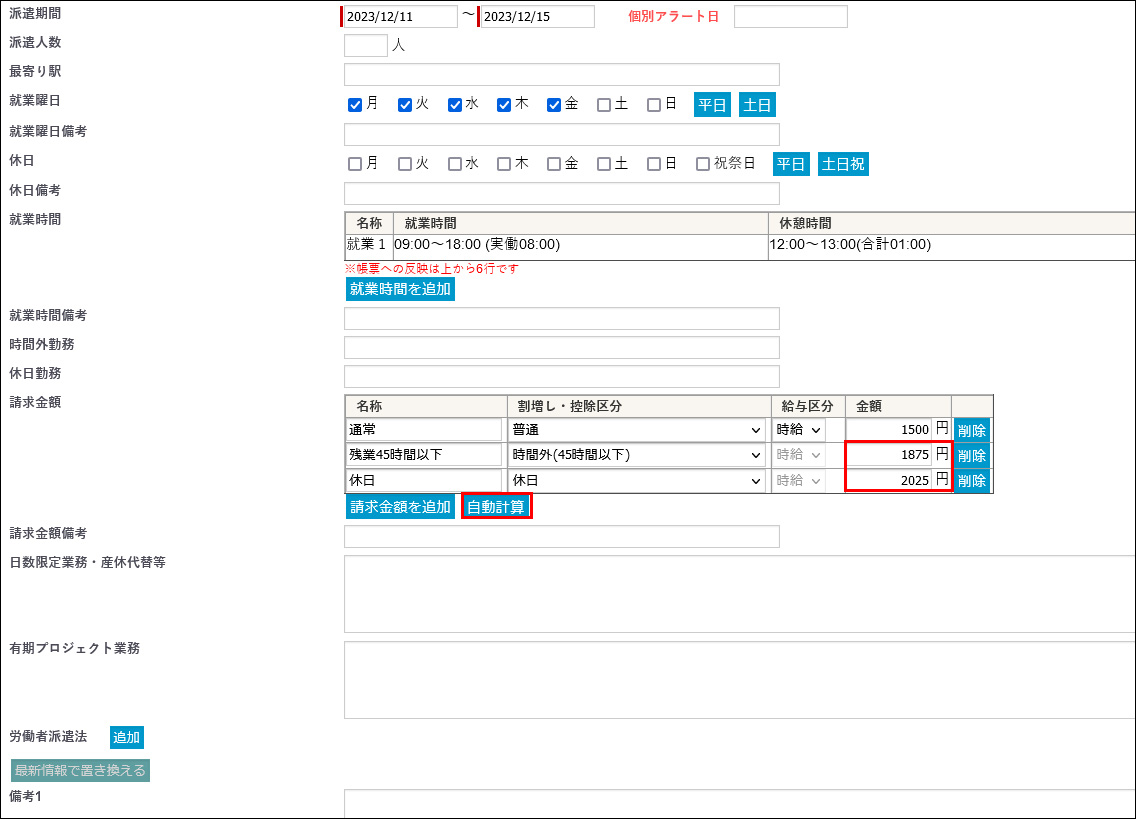Click 09:00～18:00 (実働08:00) cell
1136x819 pixels.
tap(580, 245)
